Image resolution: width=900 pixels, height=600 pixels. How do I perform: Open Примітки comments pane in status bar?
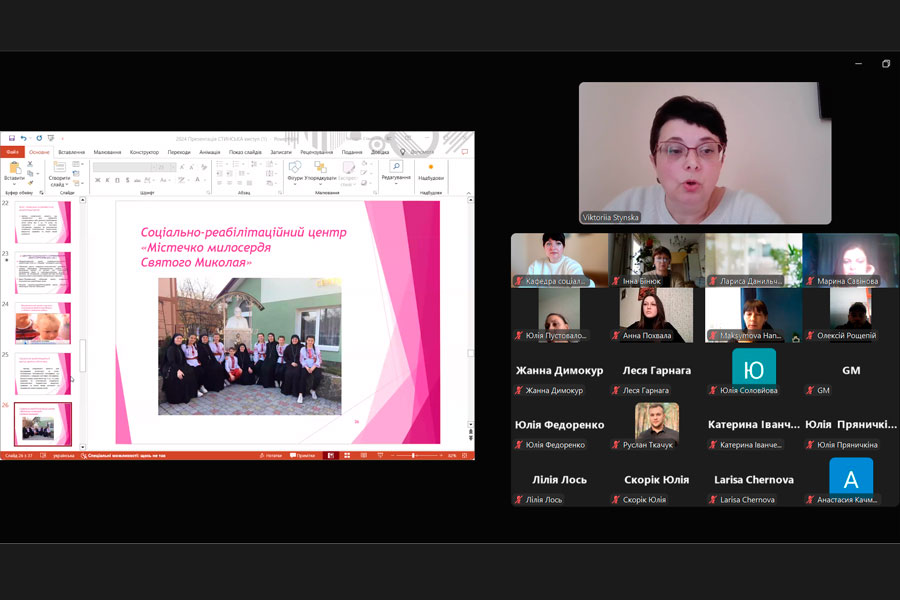(x=302, y=456)
